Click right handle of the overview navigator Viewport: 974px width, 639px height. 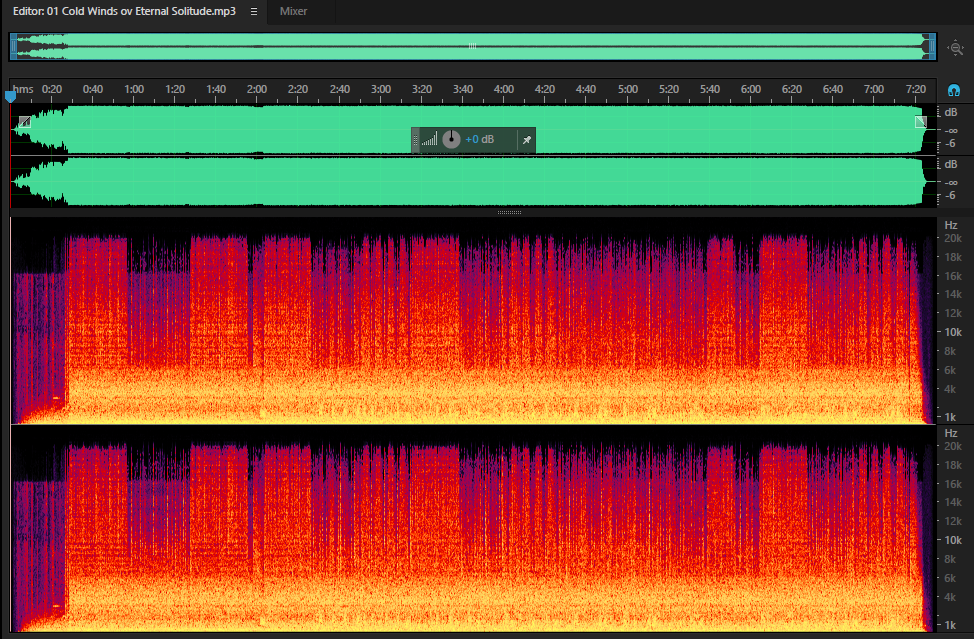pos(932,47)
